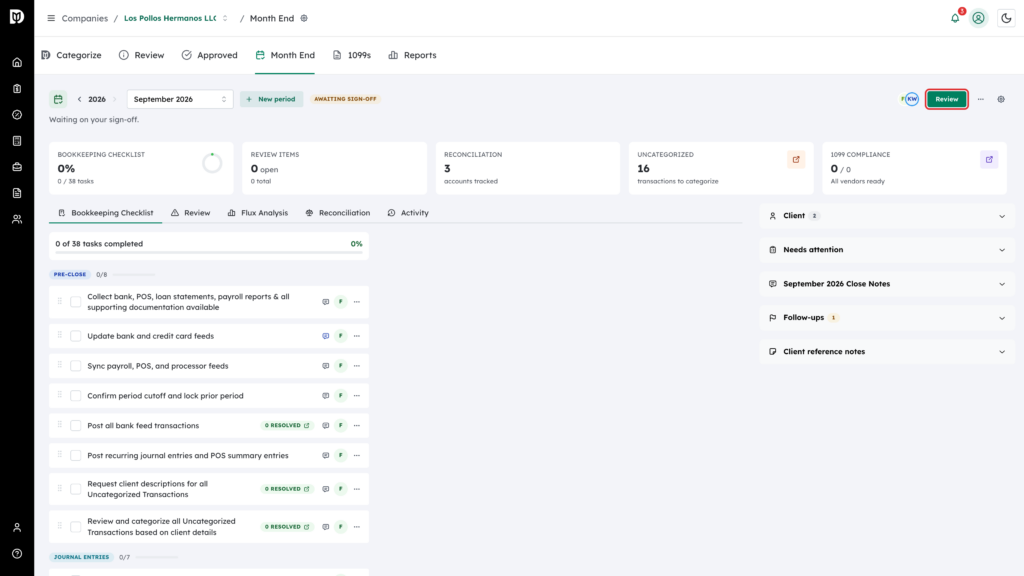Open the September 2026 period dropdown
The height and width of the screenshot is (576, 1024).
[180, 99]
